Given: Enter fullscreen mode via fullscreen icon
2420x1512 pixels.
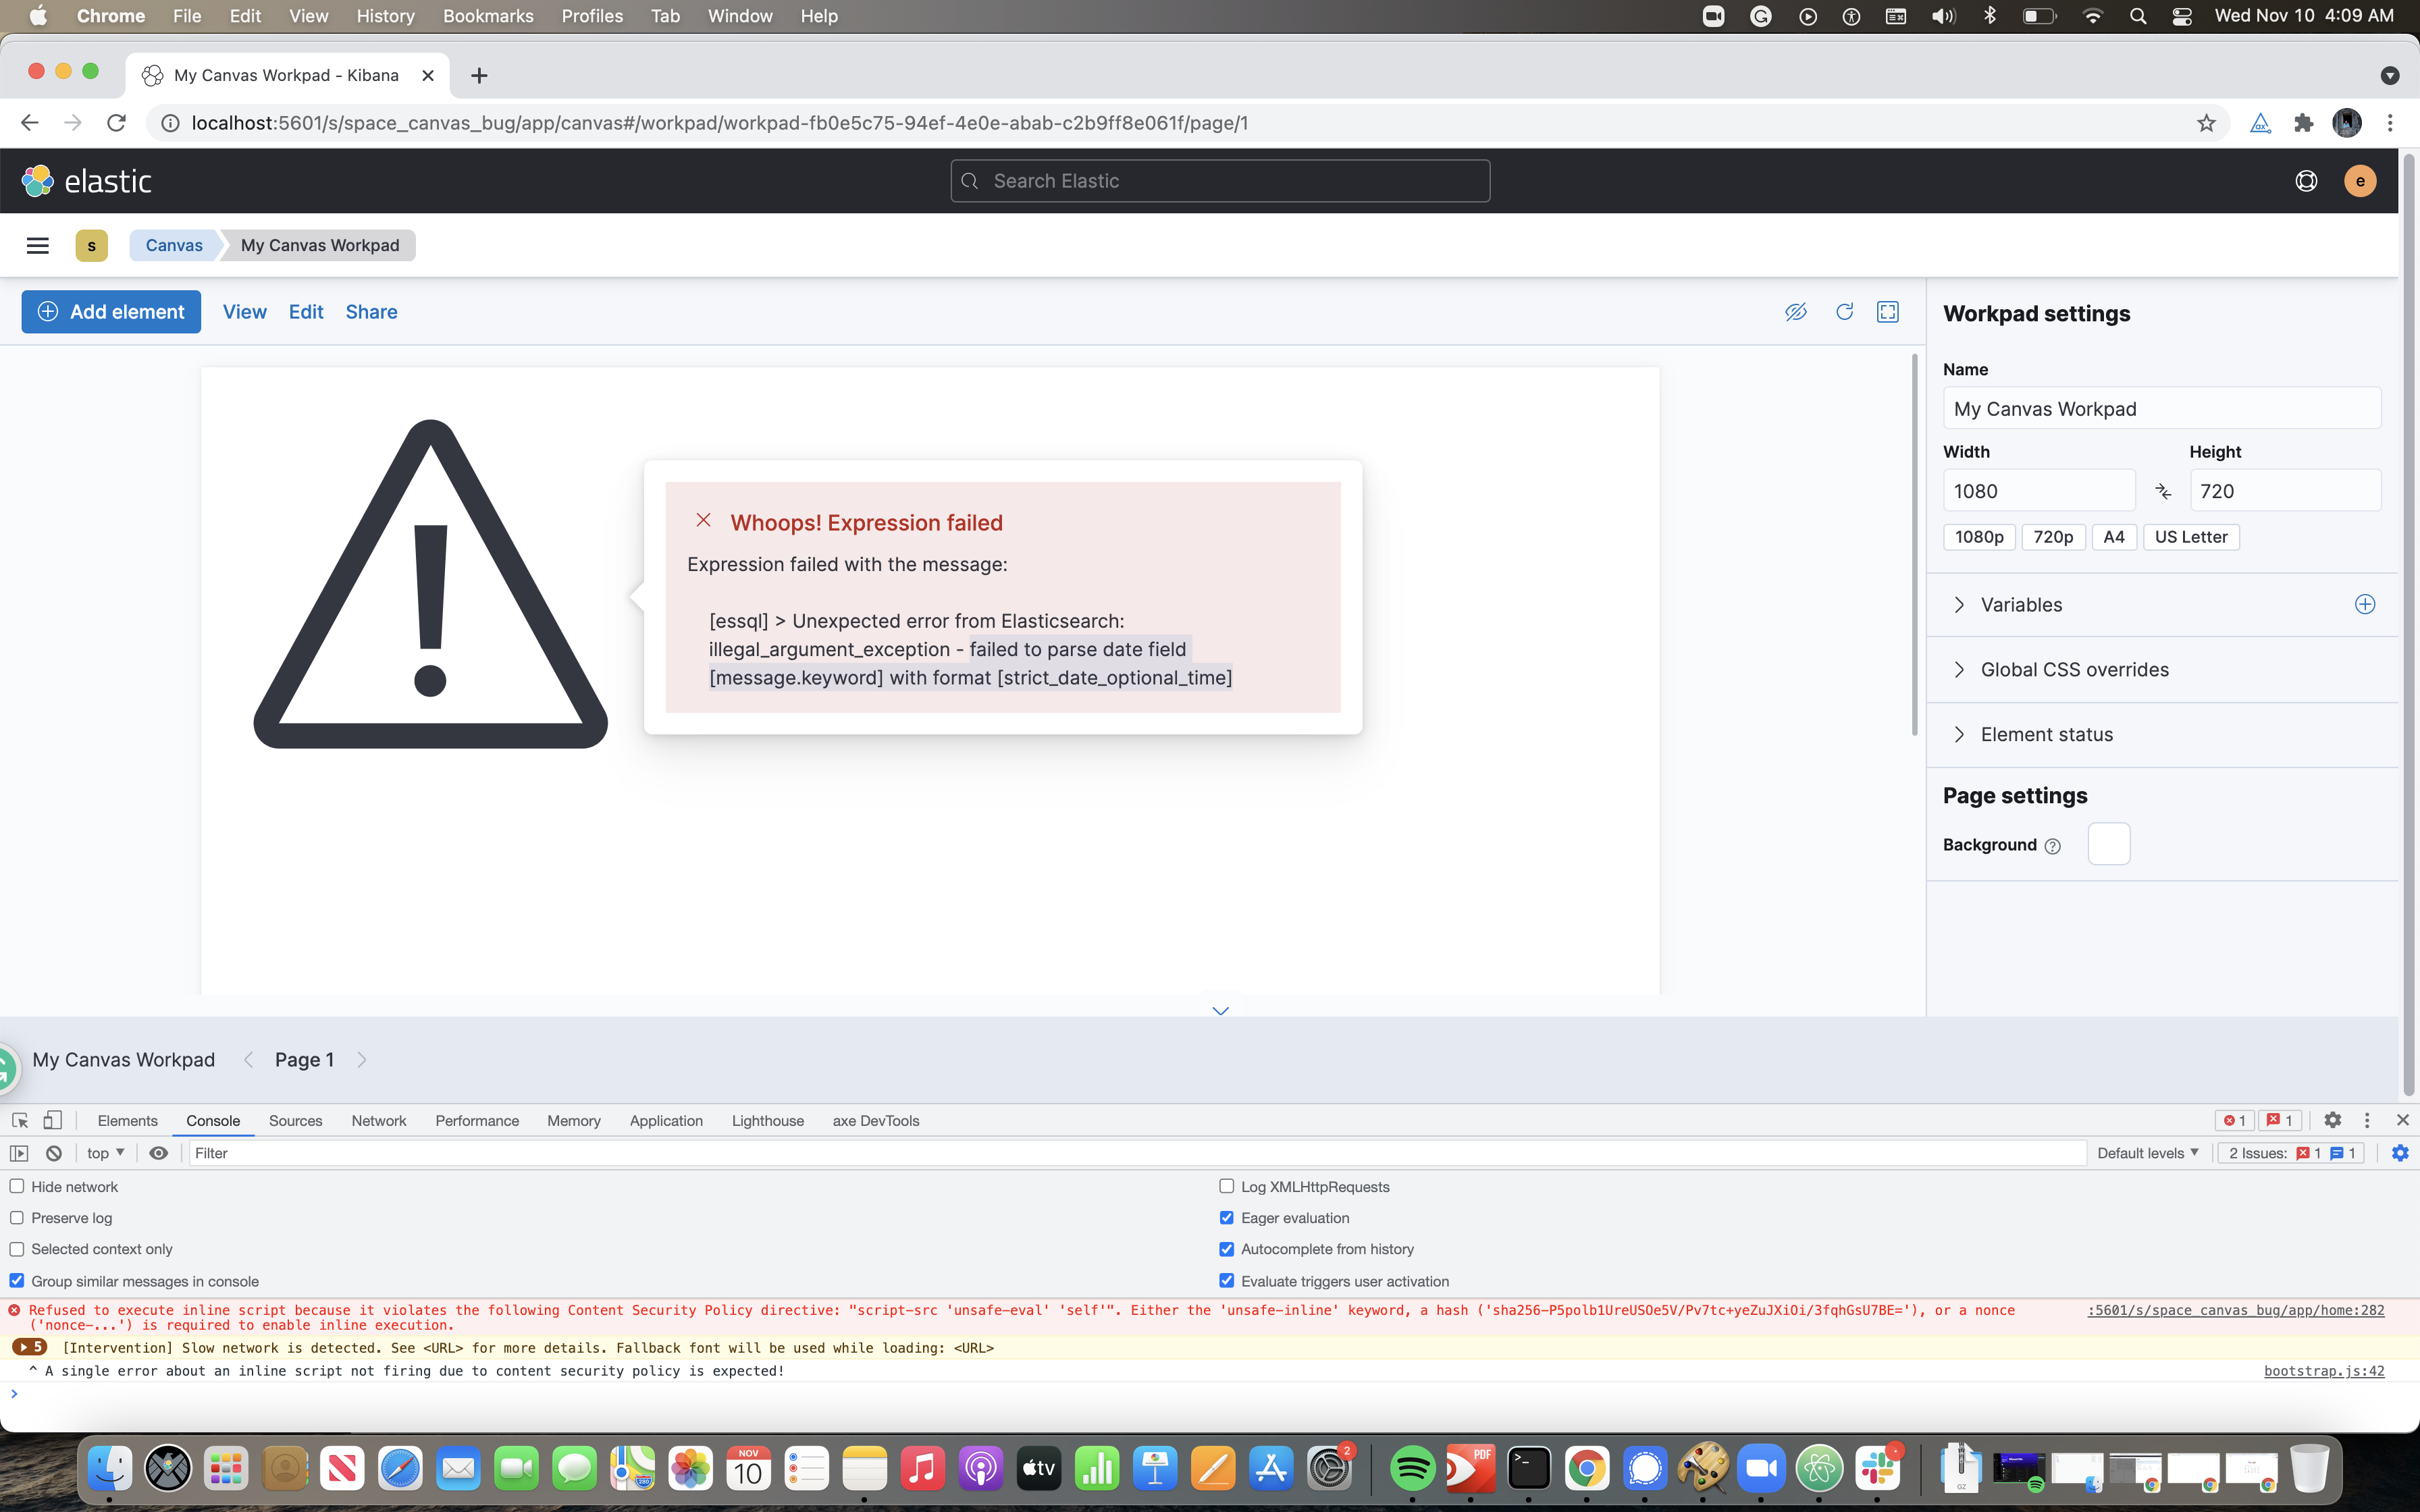Looking at the screenshot, I should coord(1888,312).
